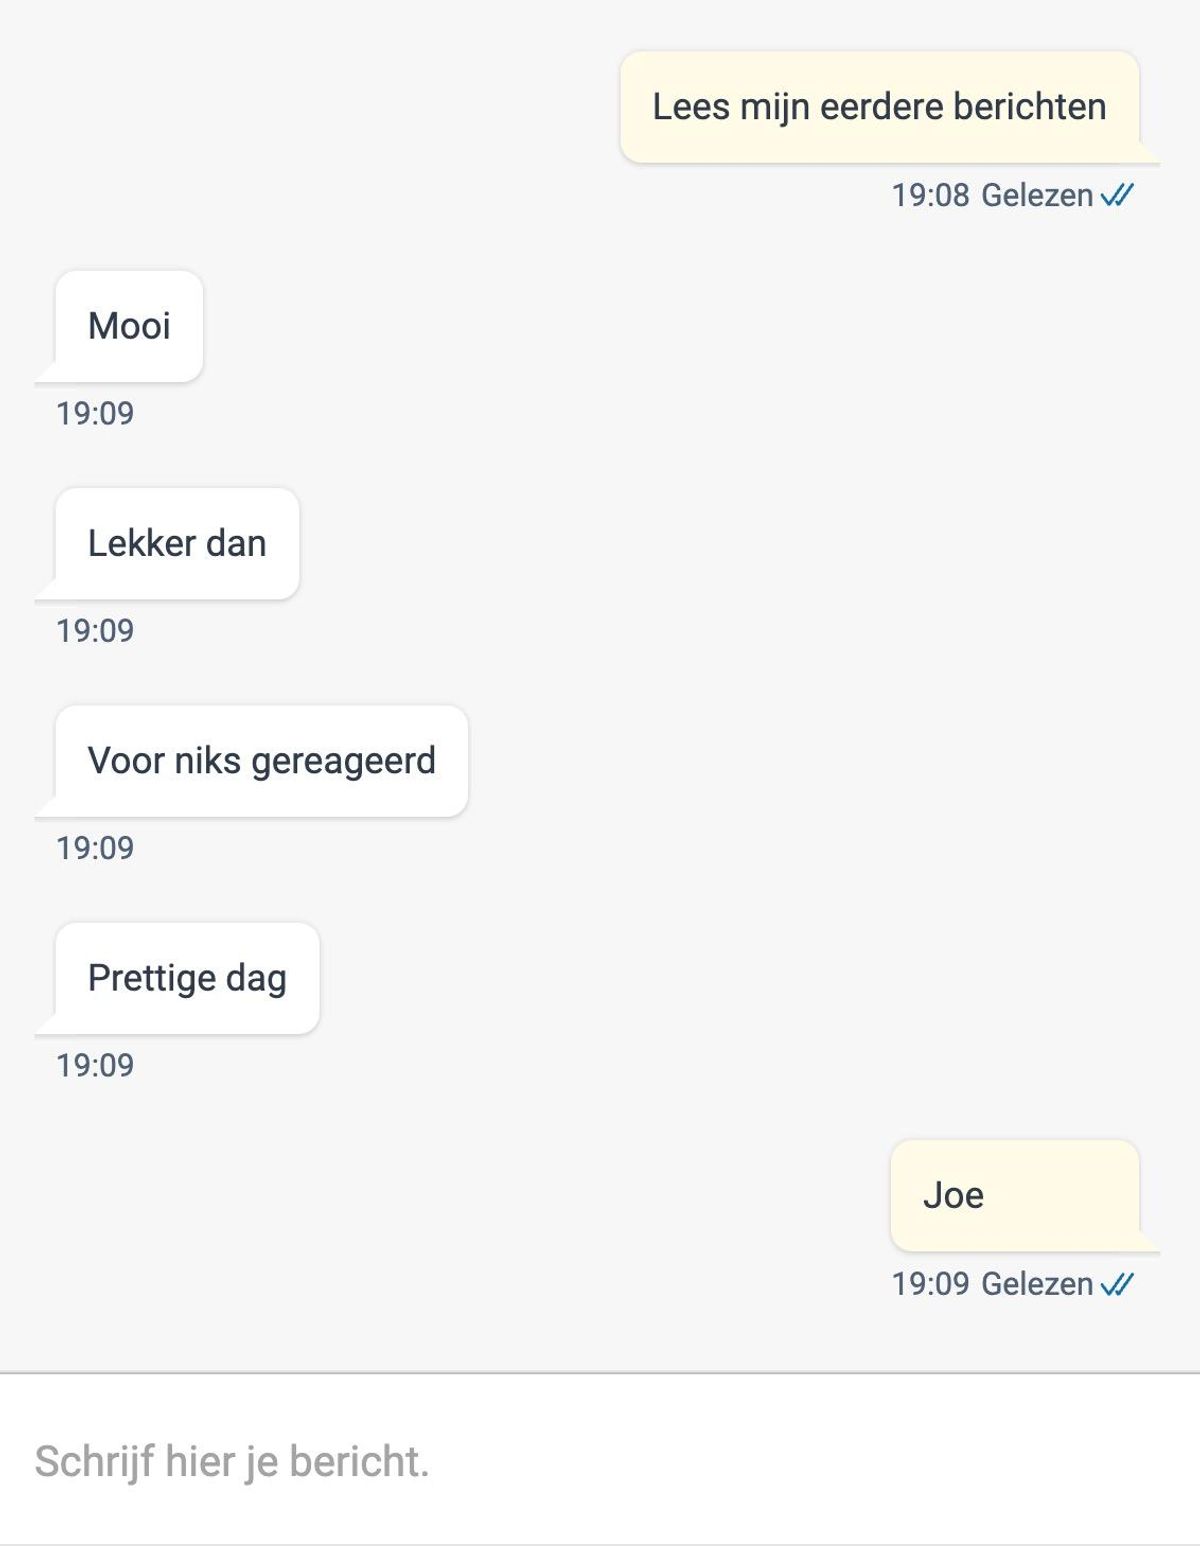Viewport: 1200px width, 1546px height.
Task: Focus the 'Schrijf hier je bericht.' input field
Action: coord(600,1461)
